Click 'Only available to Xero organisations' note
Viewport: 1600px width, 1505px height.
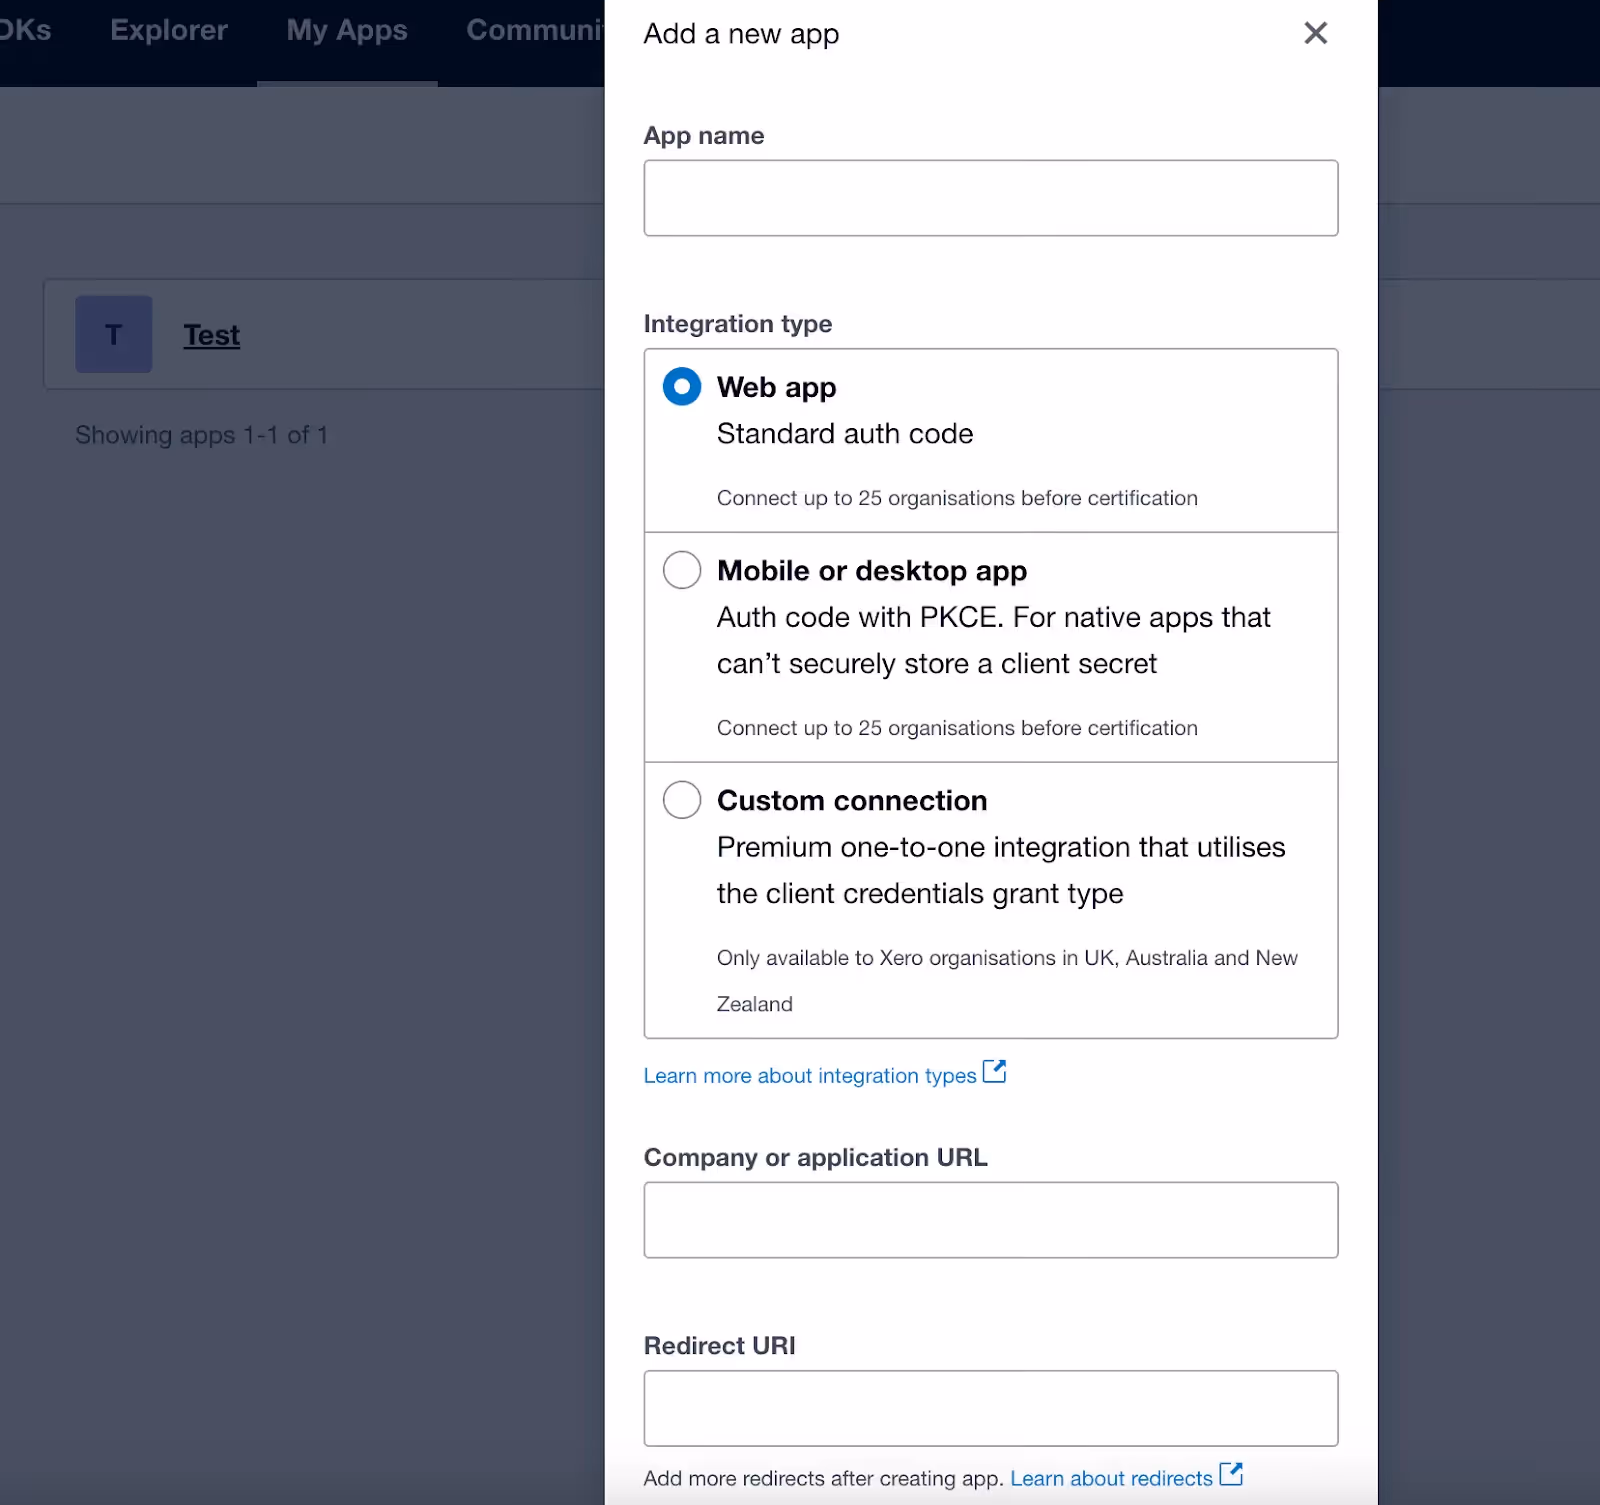point(1007,981)
